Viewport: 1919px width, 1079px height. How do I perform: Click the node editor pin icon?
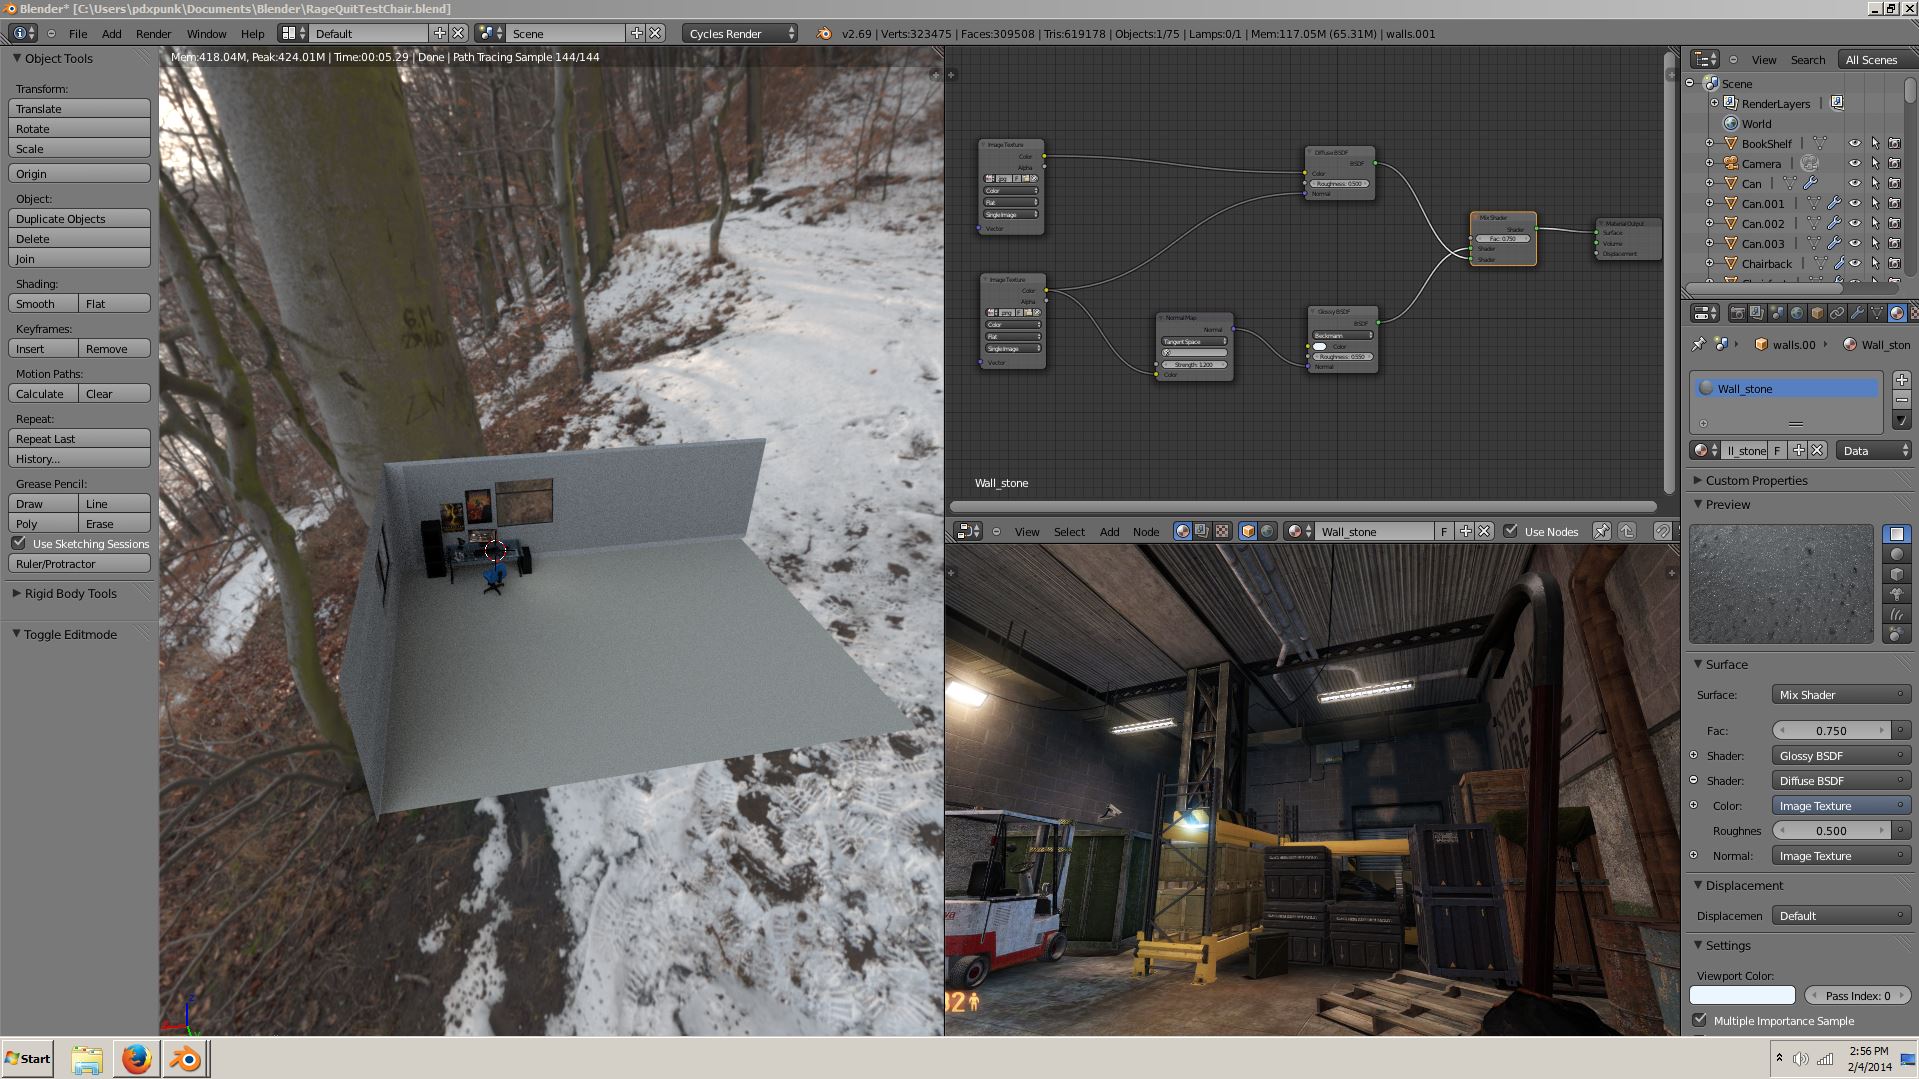tap(1601, 531)
